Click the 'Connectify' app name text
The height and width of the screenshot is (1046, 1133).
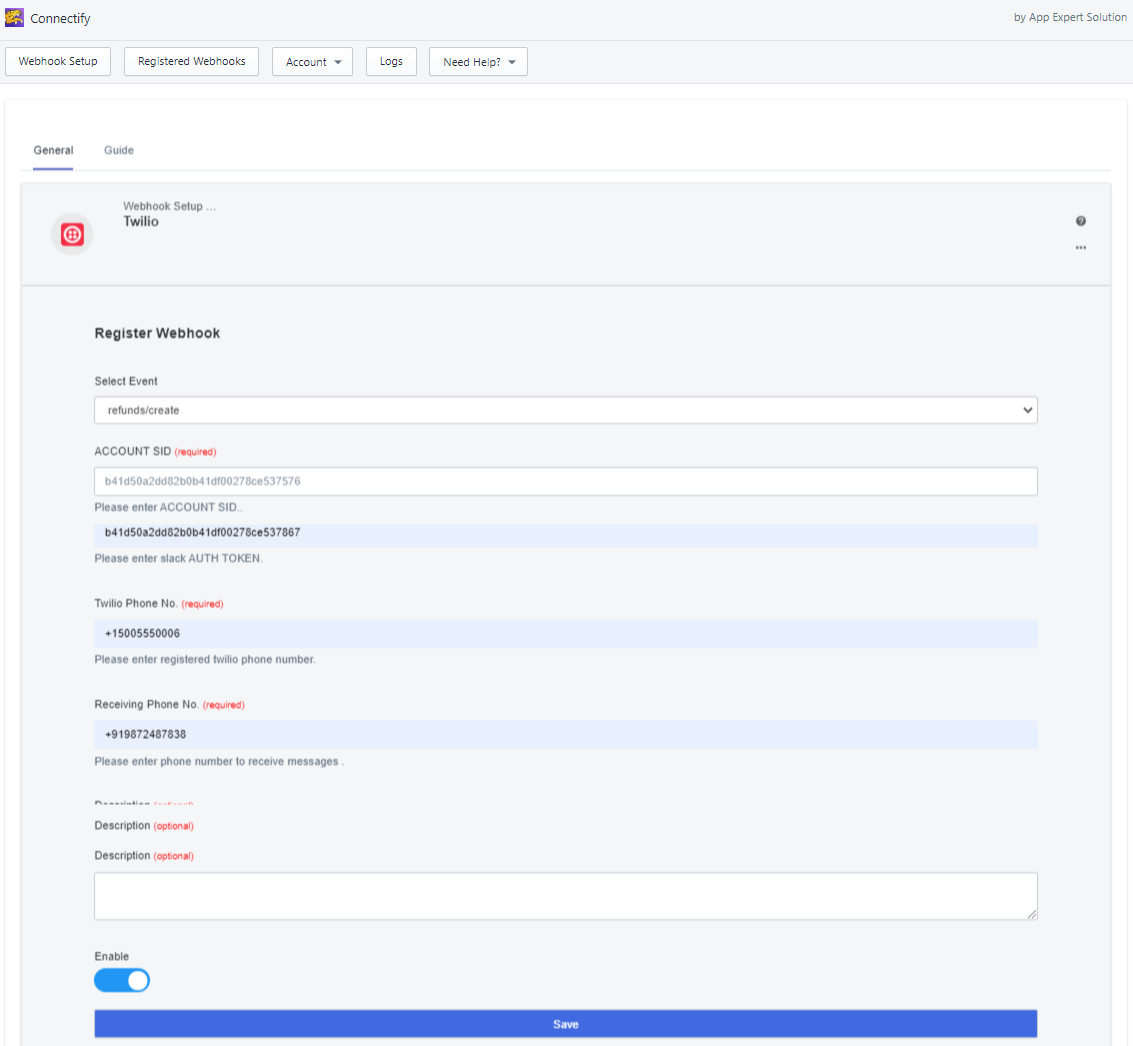[60, 18]
